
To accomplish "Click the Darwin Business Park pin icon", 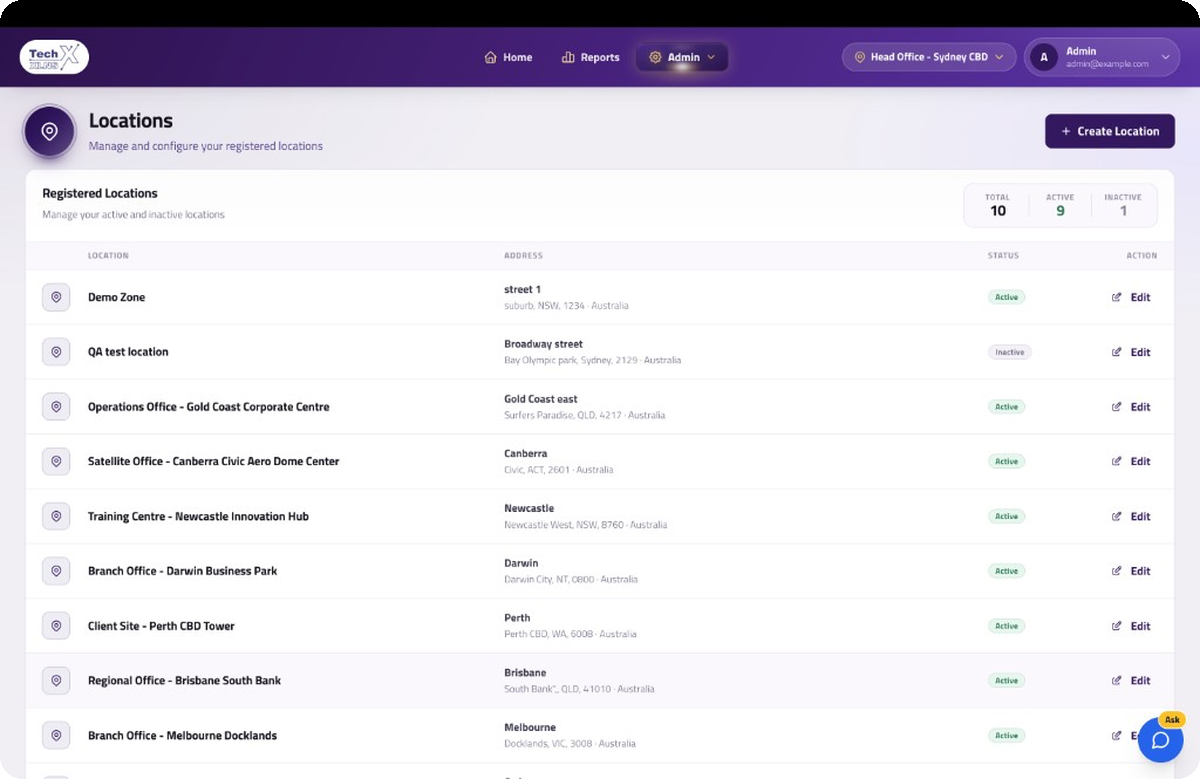I will [56, 571].
